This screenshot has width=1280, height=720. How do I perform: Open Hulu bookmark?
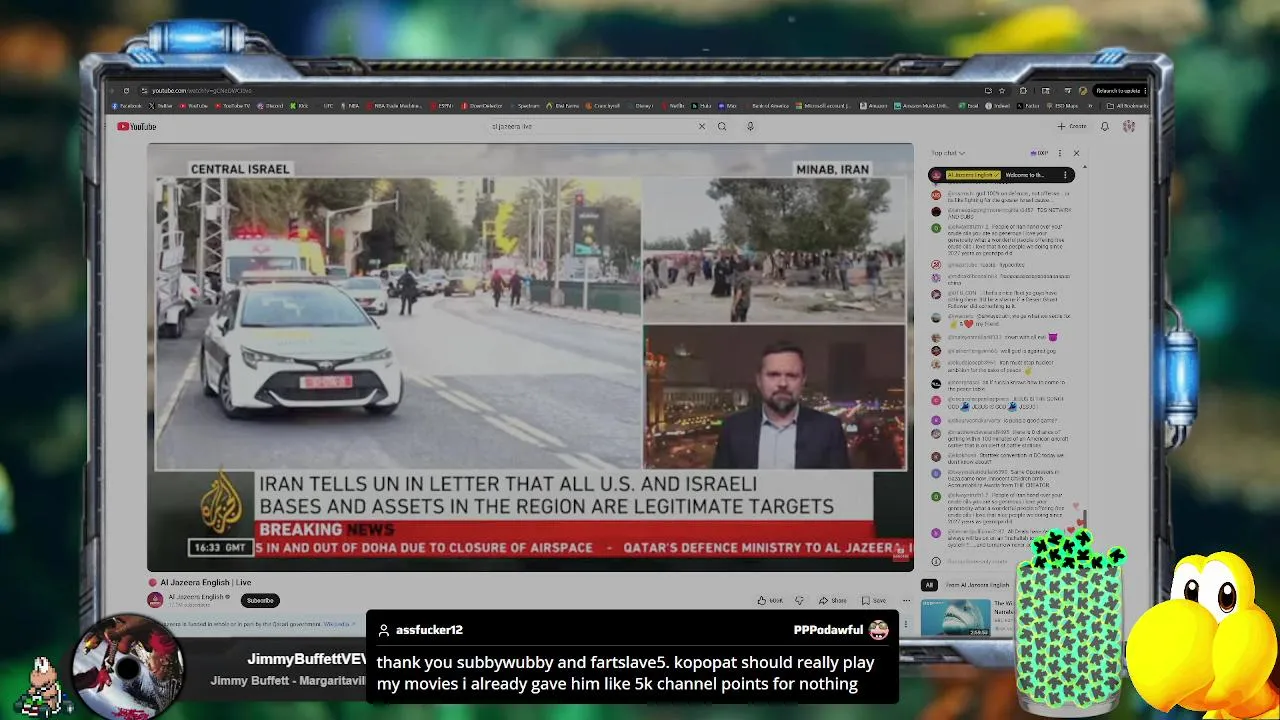pos(702,106)
